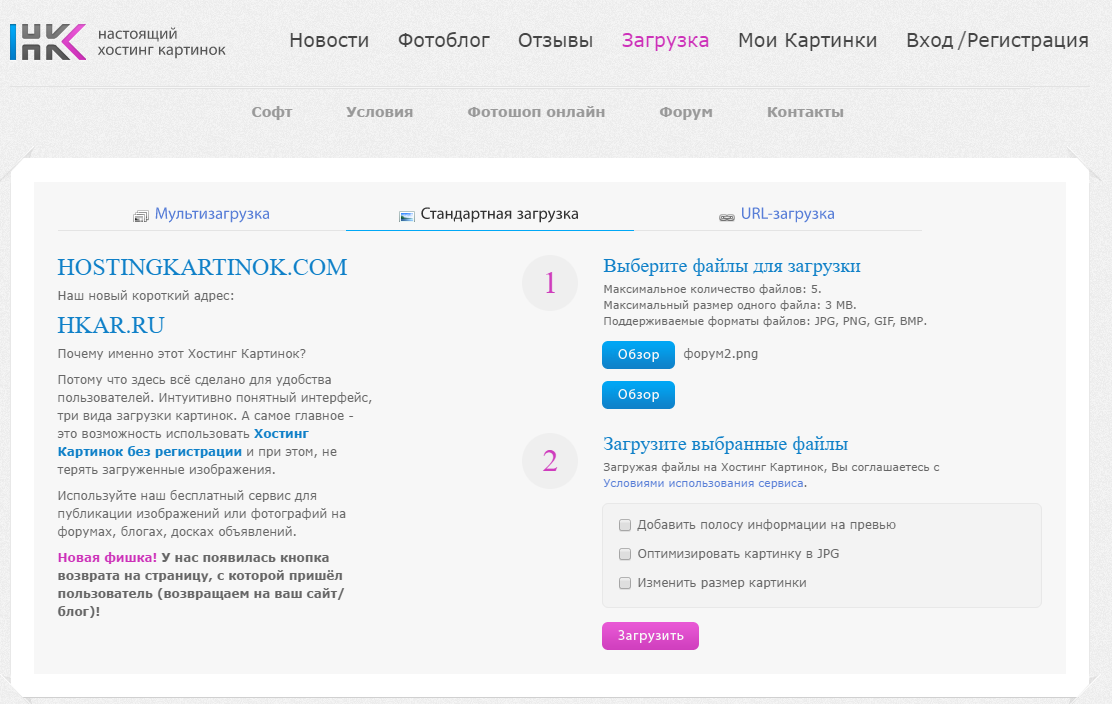Tick the Изменить размер картинки checkbox
This screenshot has height=704, width=1112.
[625, 583]
